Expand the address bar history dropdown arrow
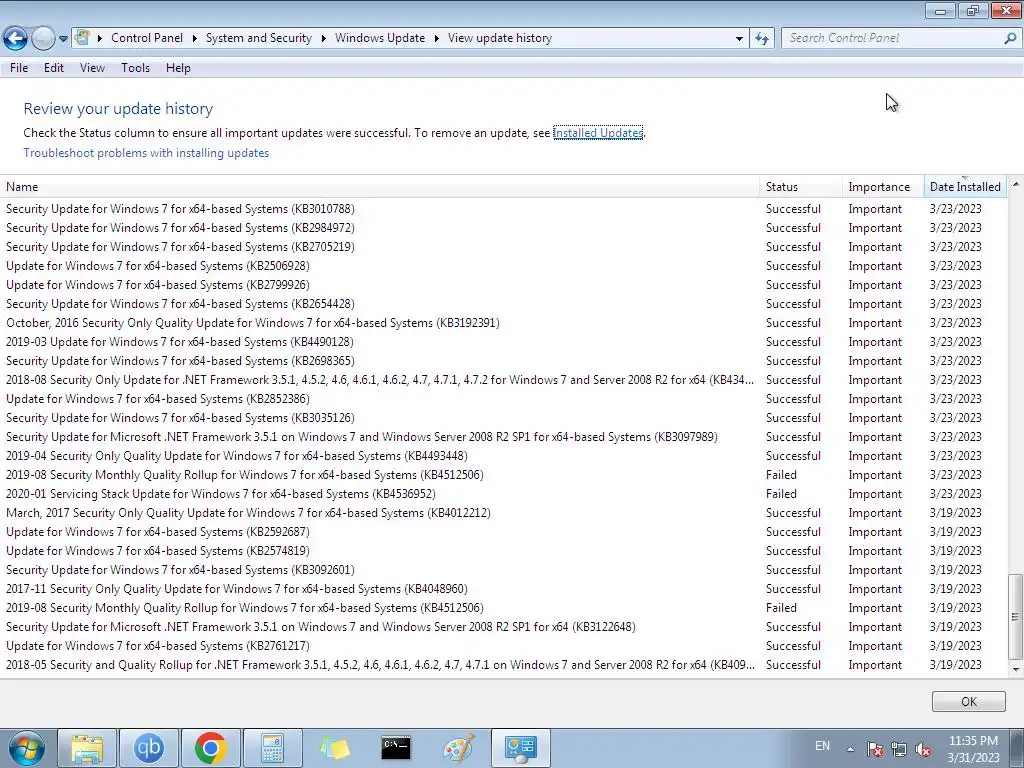1024x768 pixels. (739, 39)
